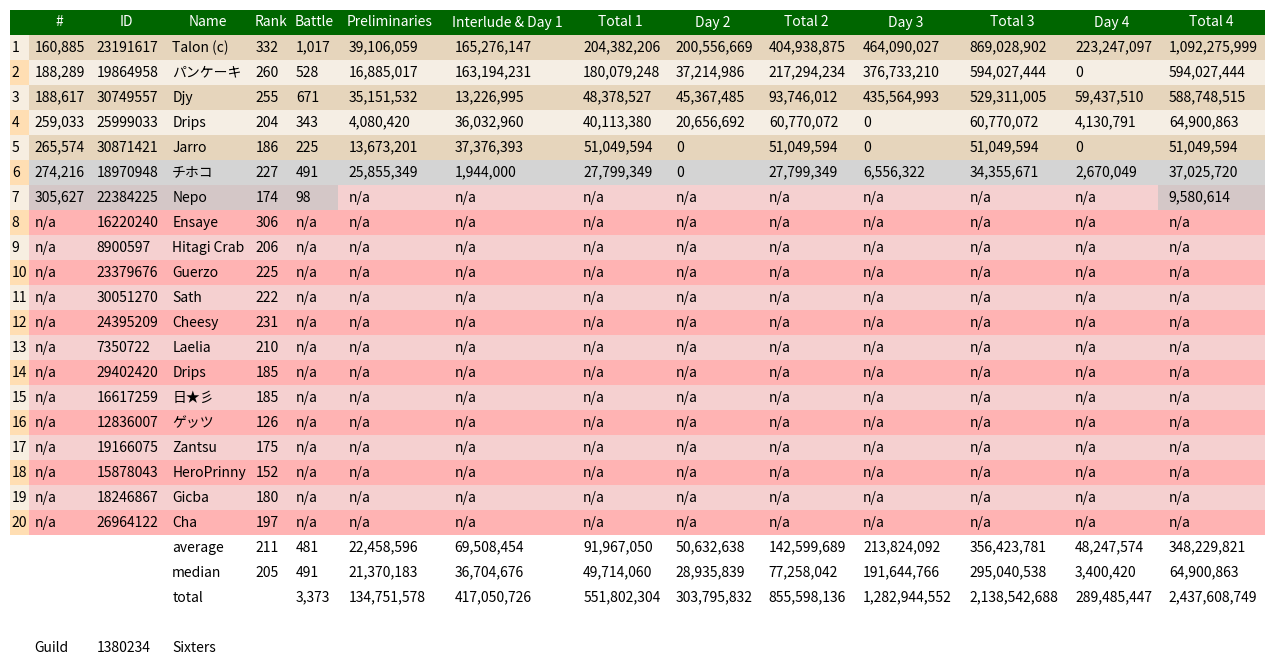Click Preliminaries value 39,106,059
The width and height of the screenshot is (1274, 670).
383,47
